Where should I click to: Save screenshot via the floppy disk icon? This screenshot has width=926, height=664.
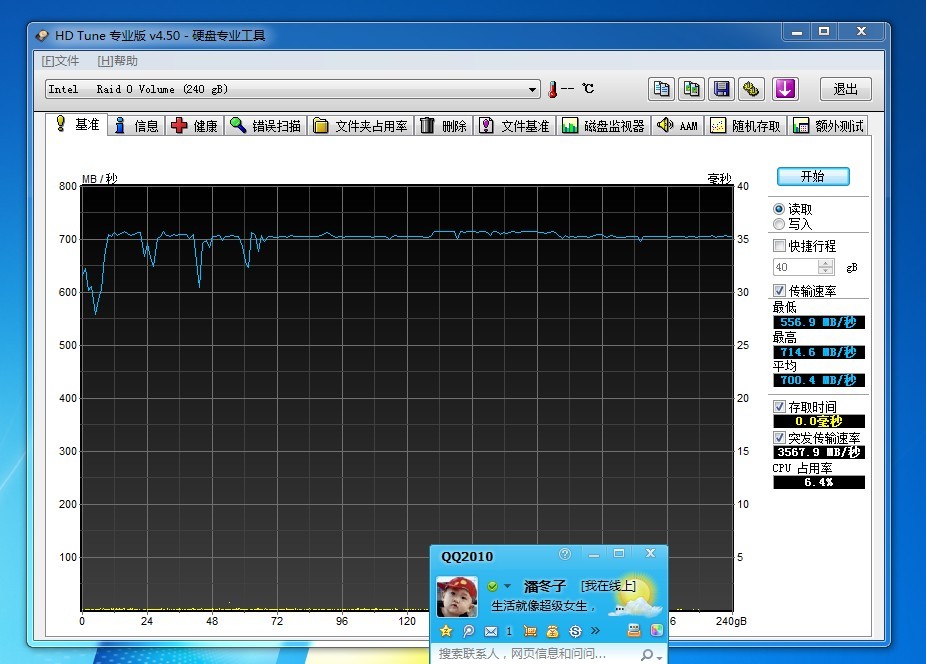click(721, 89)
